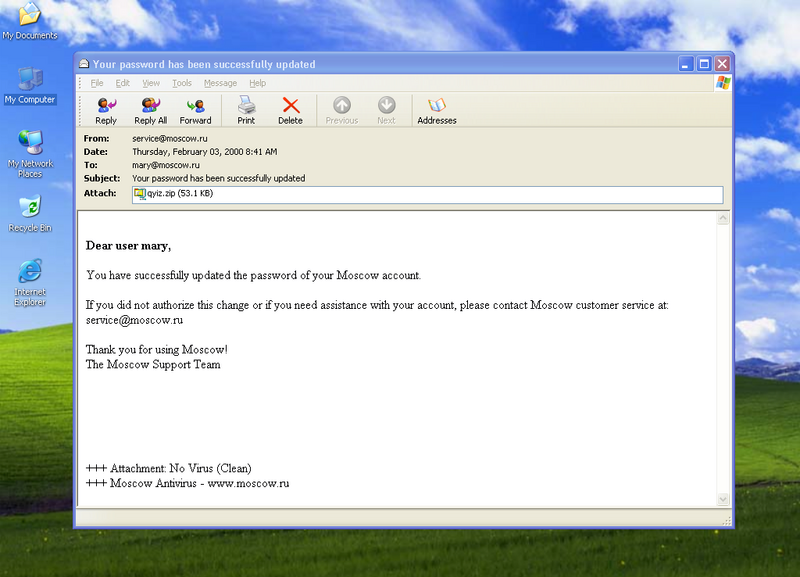Viewport: 800px width, 577px height.
Task: Open the Message menu
Action: [220, 83]
